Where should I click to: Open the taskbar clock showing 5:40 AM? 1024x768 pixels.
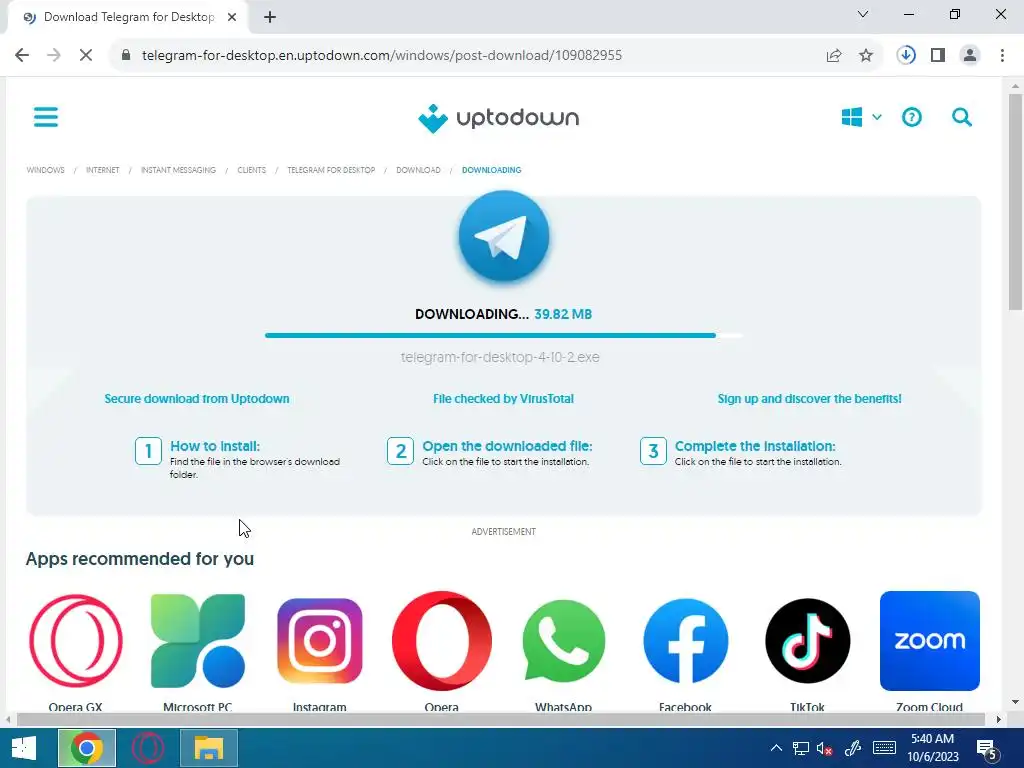pyautogui.click(x=933, y=748)
